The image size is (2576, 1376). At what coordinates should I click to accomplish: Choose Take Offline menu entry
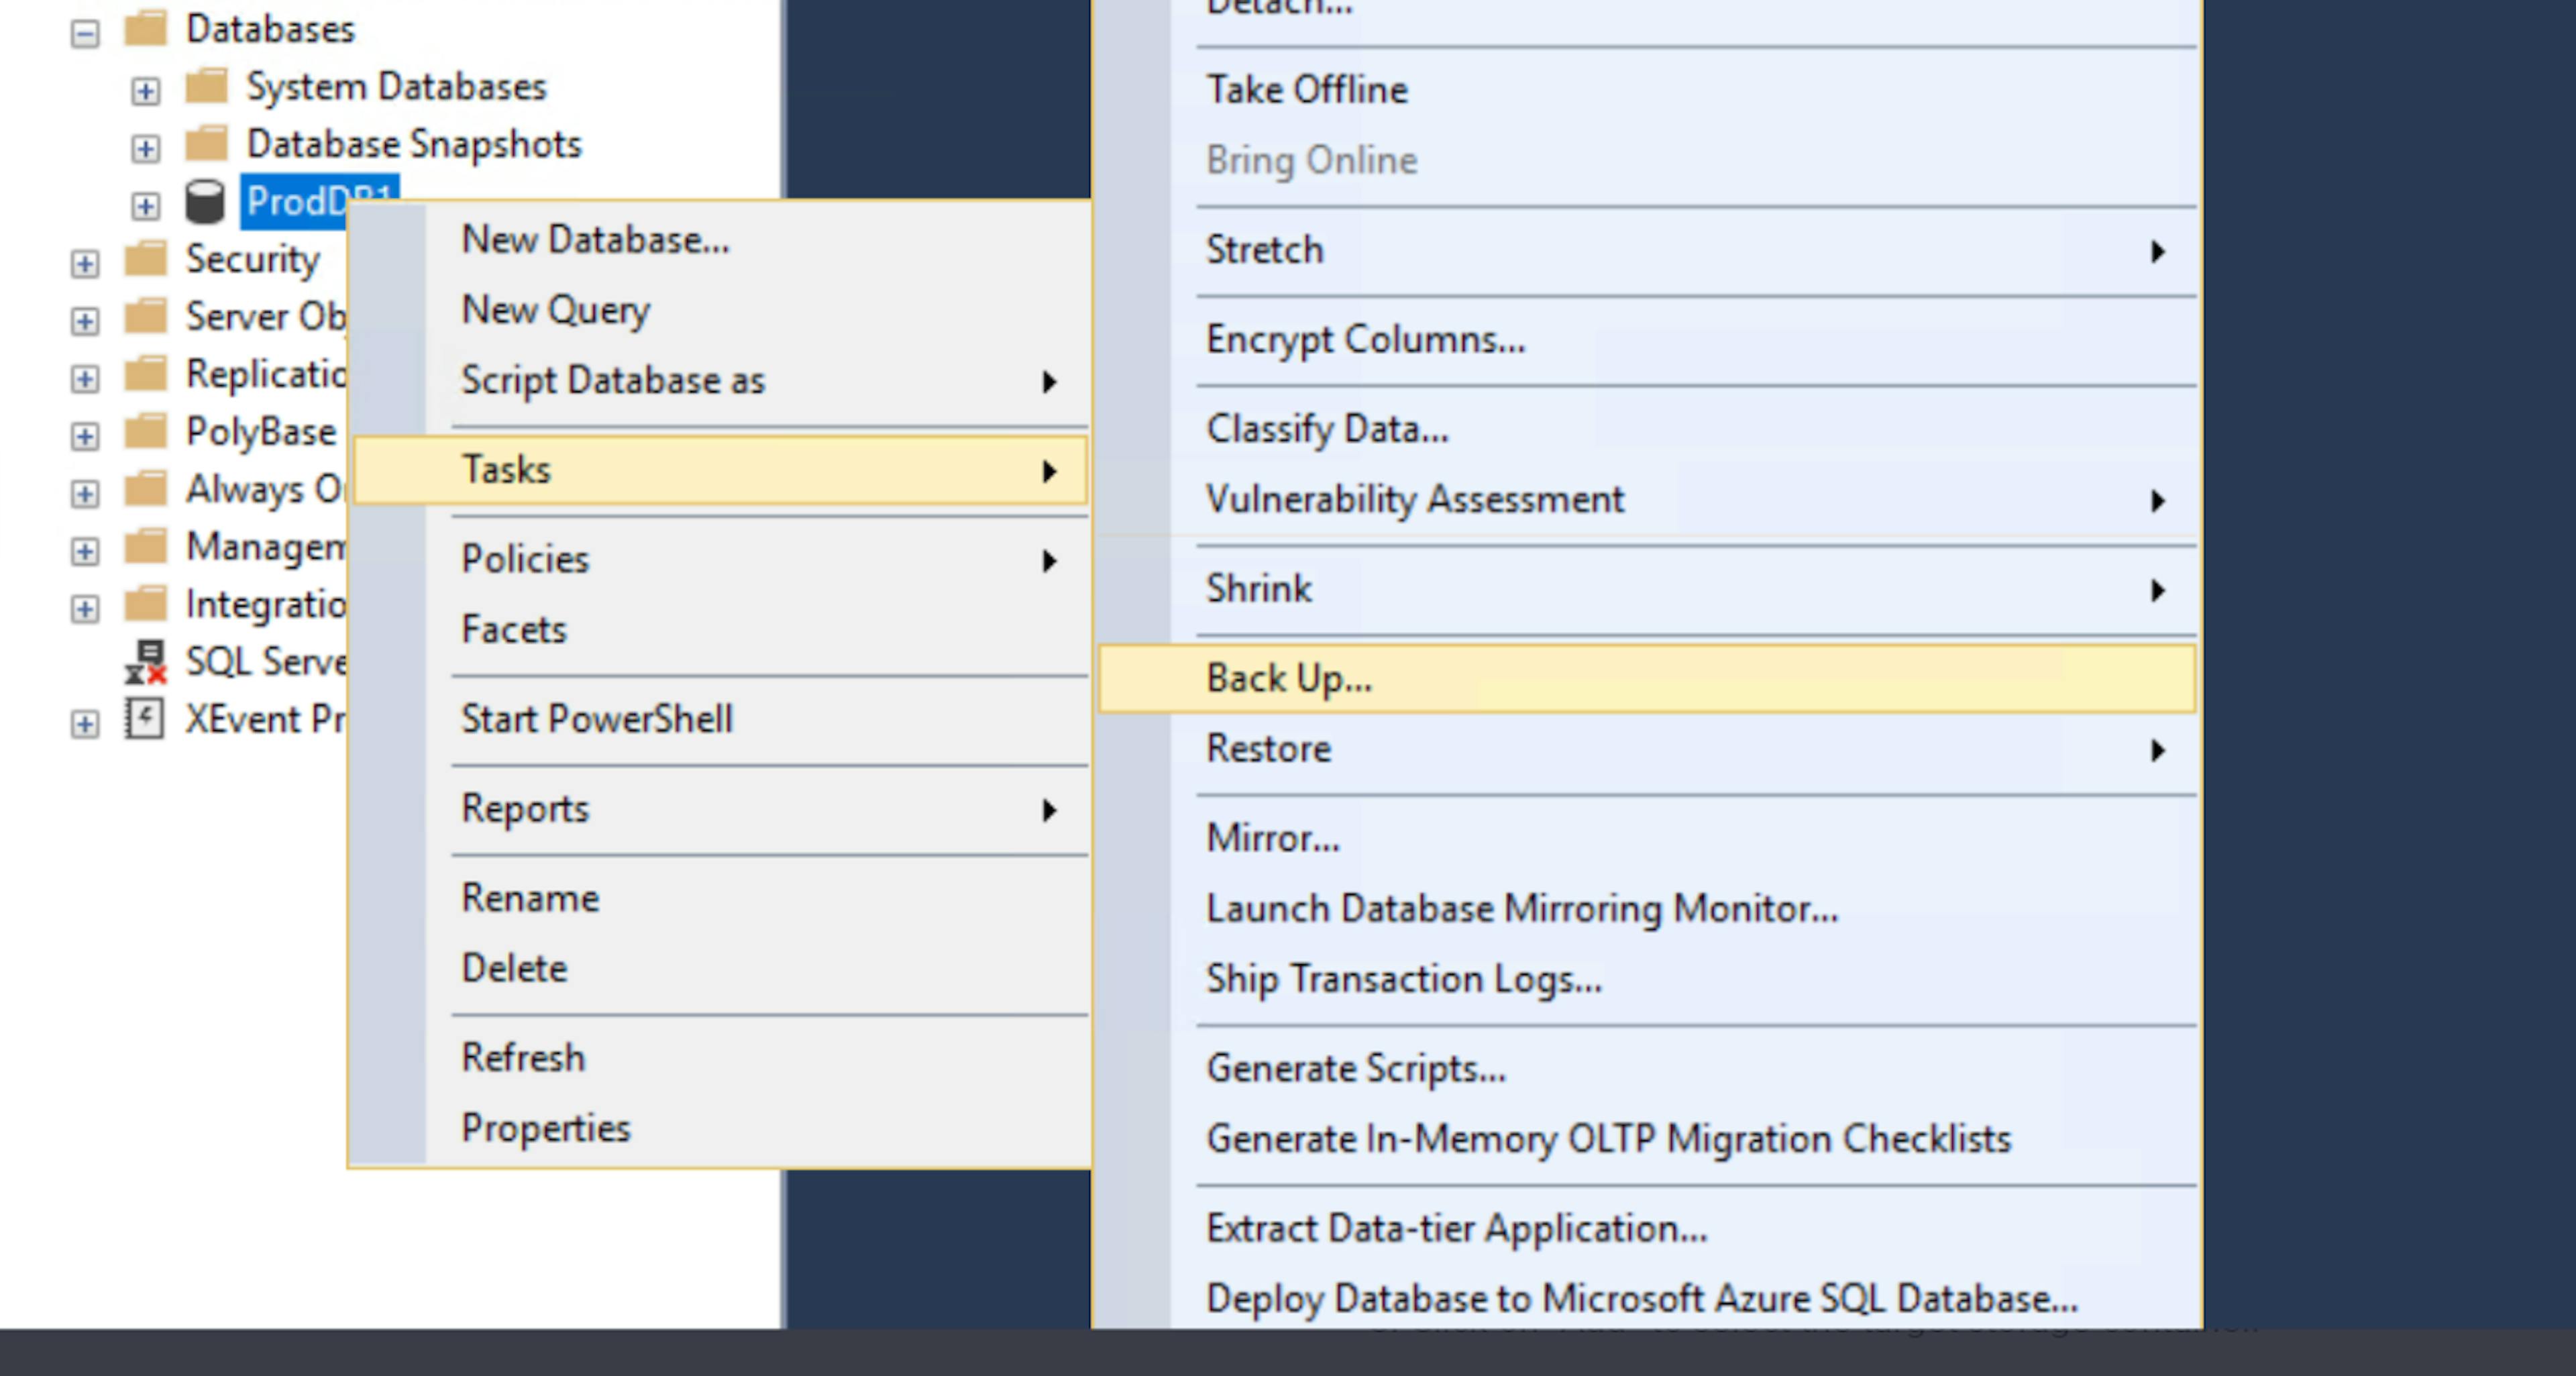tap(1306, 90)
